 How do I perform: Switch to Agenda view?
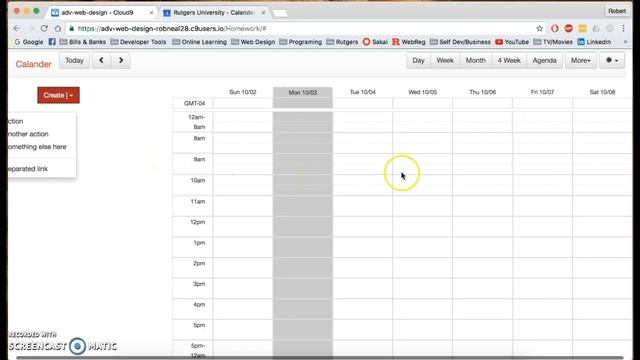(544, 60)
